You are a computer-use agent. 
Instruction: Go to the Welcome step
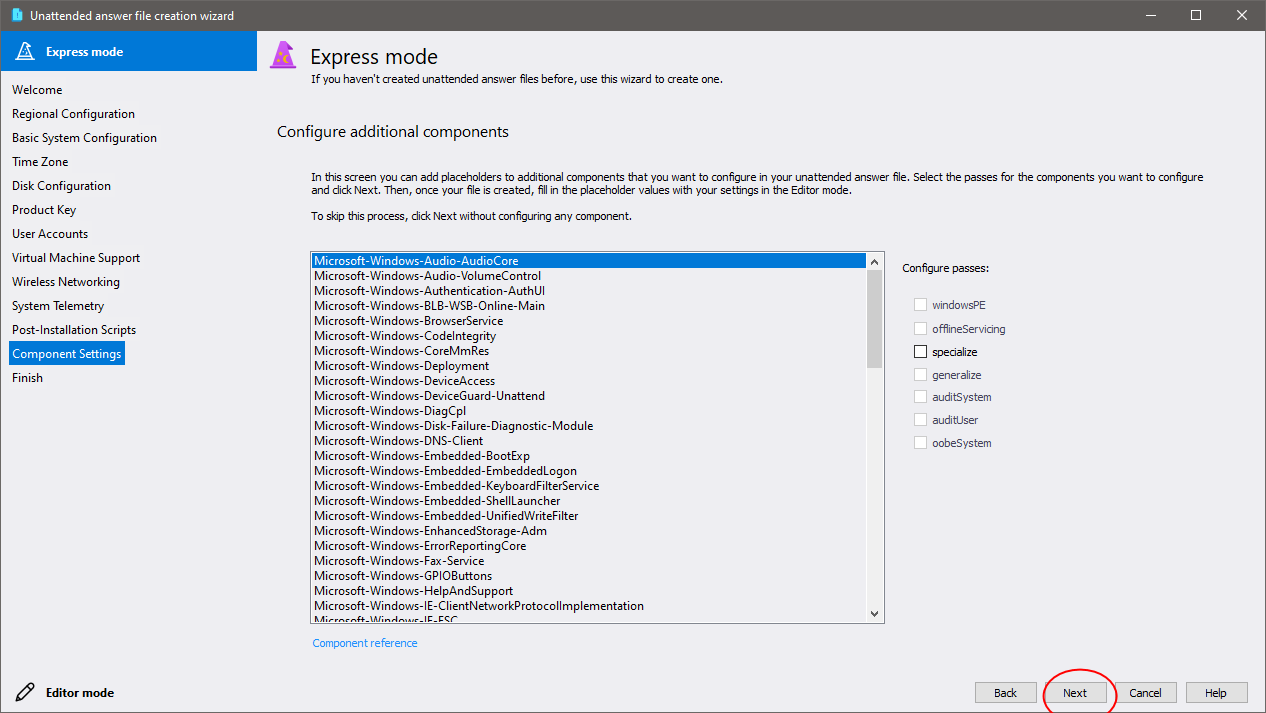[x=37, y=90]
